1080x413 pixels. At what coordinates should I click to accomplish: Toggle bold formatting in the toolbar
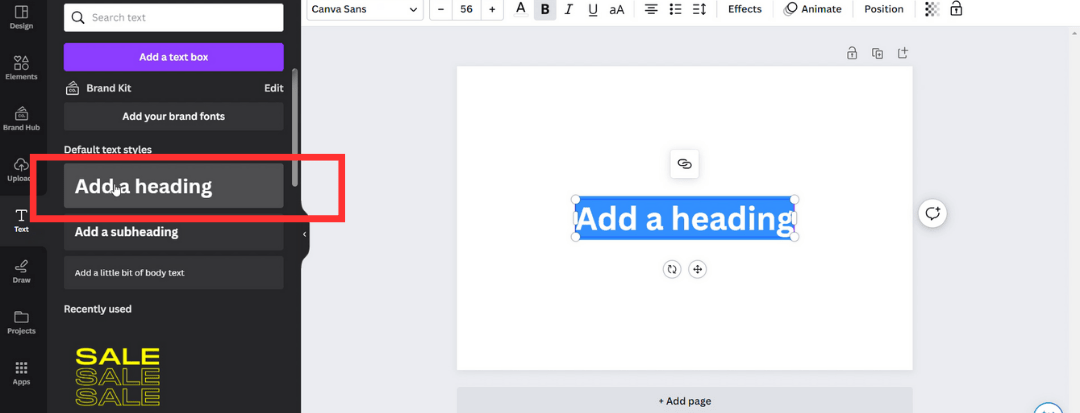[545, 10]
